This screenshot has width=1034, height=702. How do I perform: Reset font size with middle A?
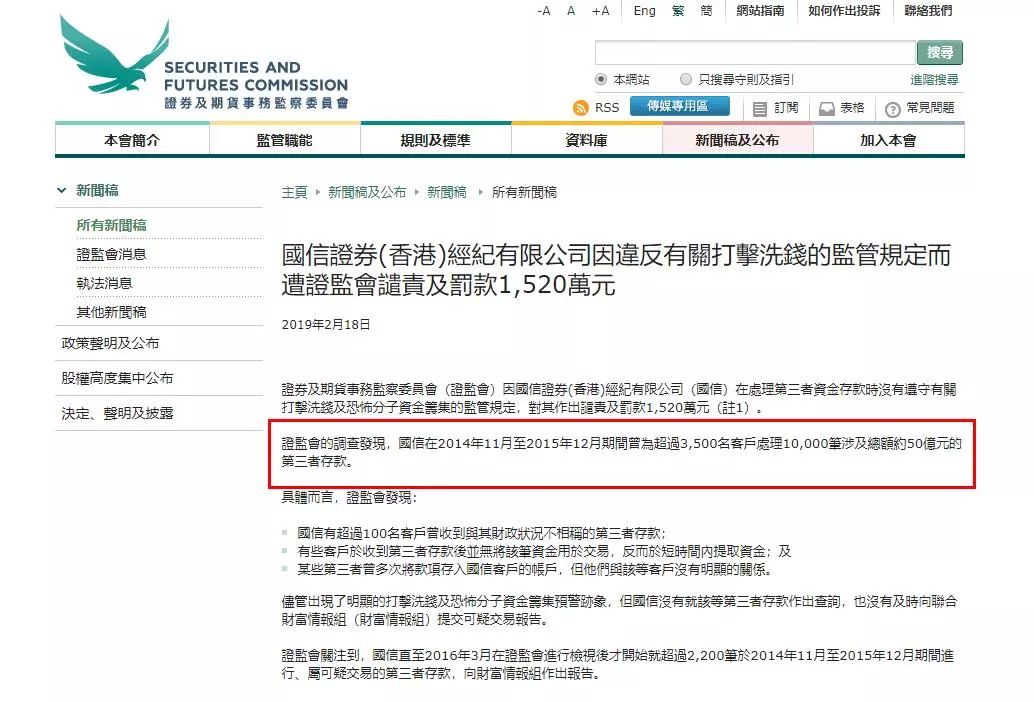(x=571, y=11)
